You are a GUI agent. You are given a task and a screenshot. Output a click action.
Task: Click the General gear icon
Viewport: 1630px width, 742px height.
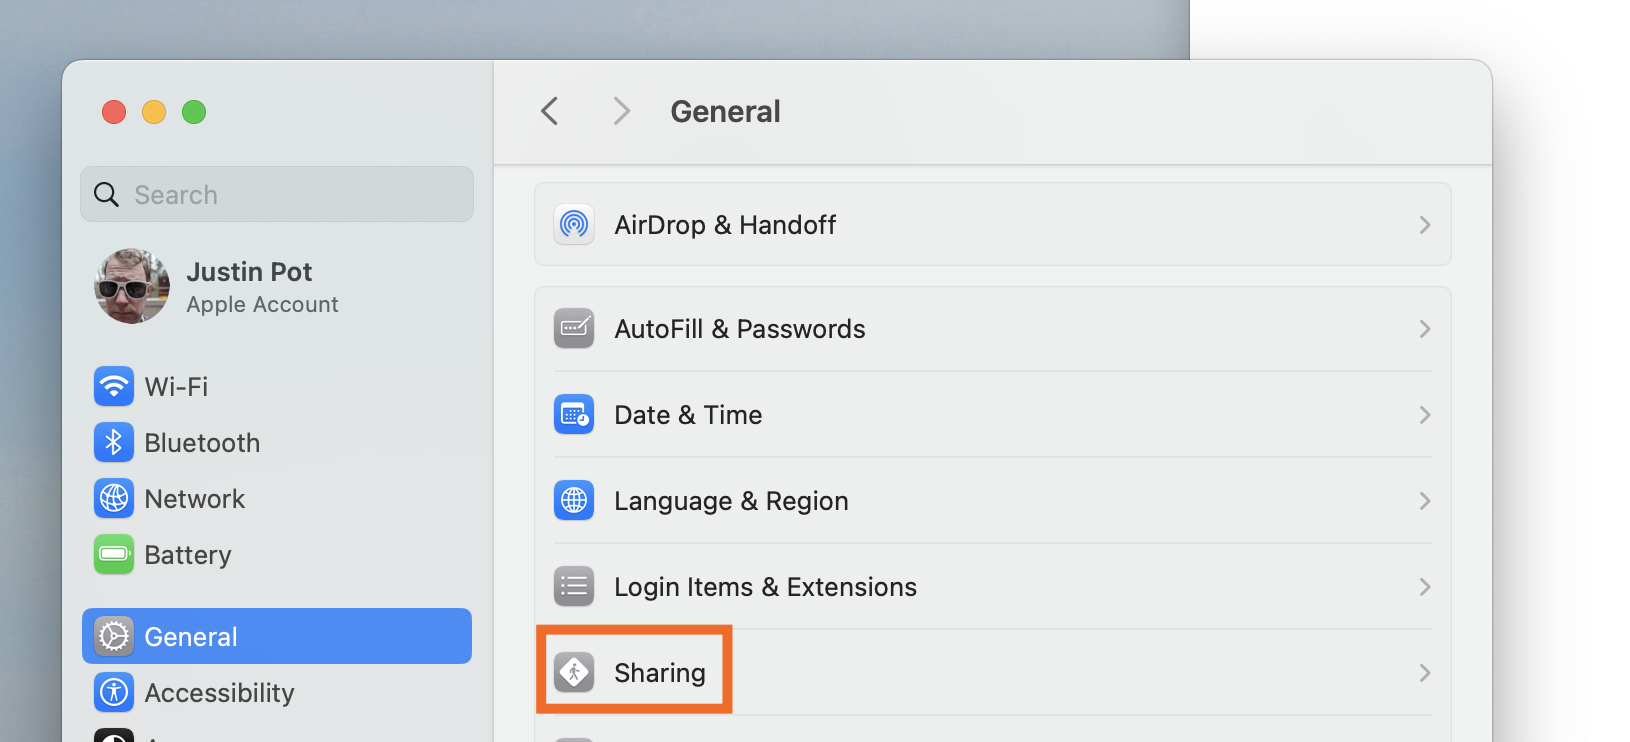point(114,636)
